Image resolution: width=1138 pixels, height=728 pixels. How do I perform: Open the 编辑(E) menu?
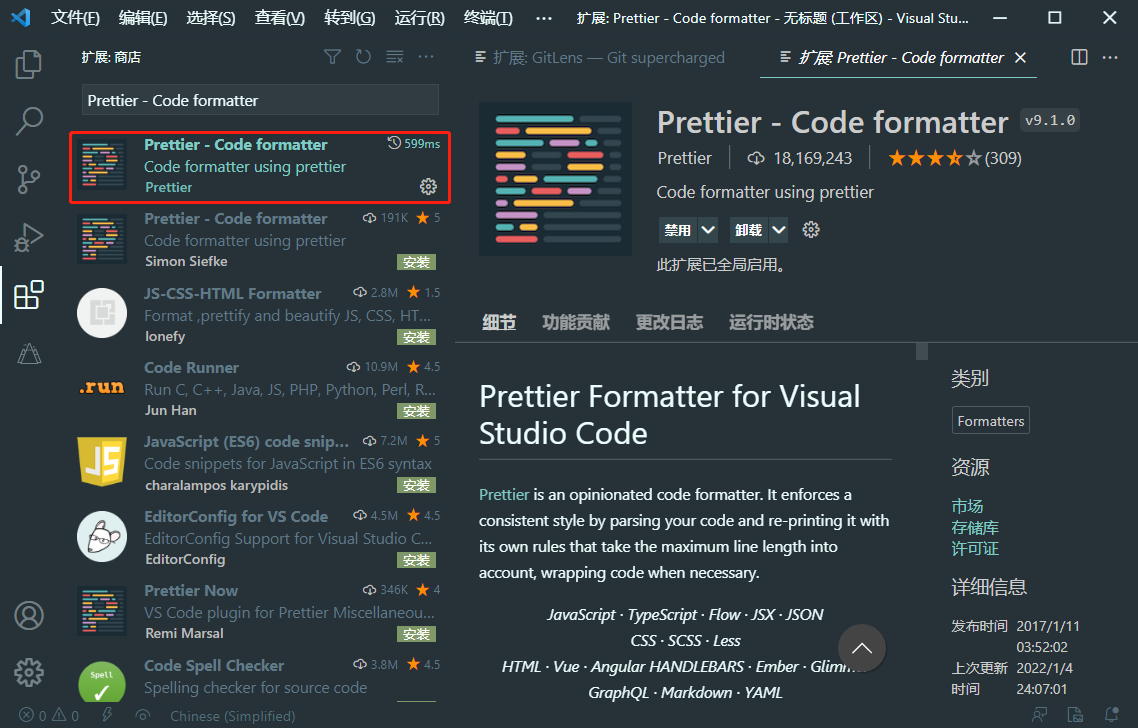click(143, 18)
